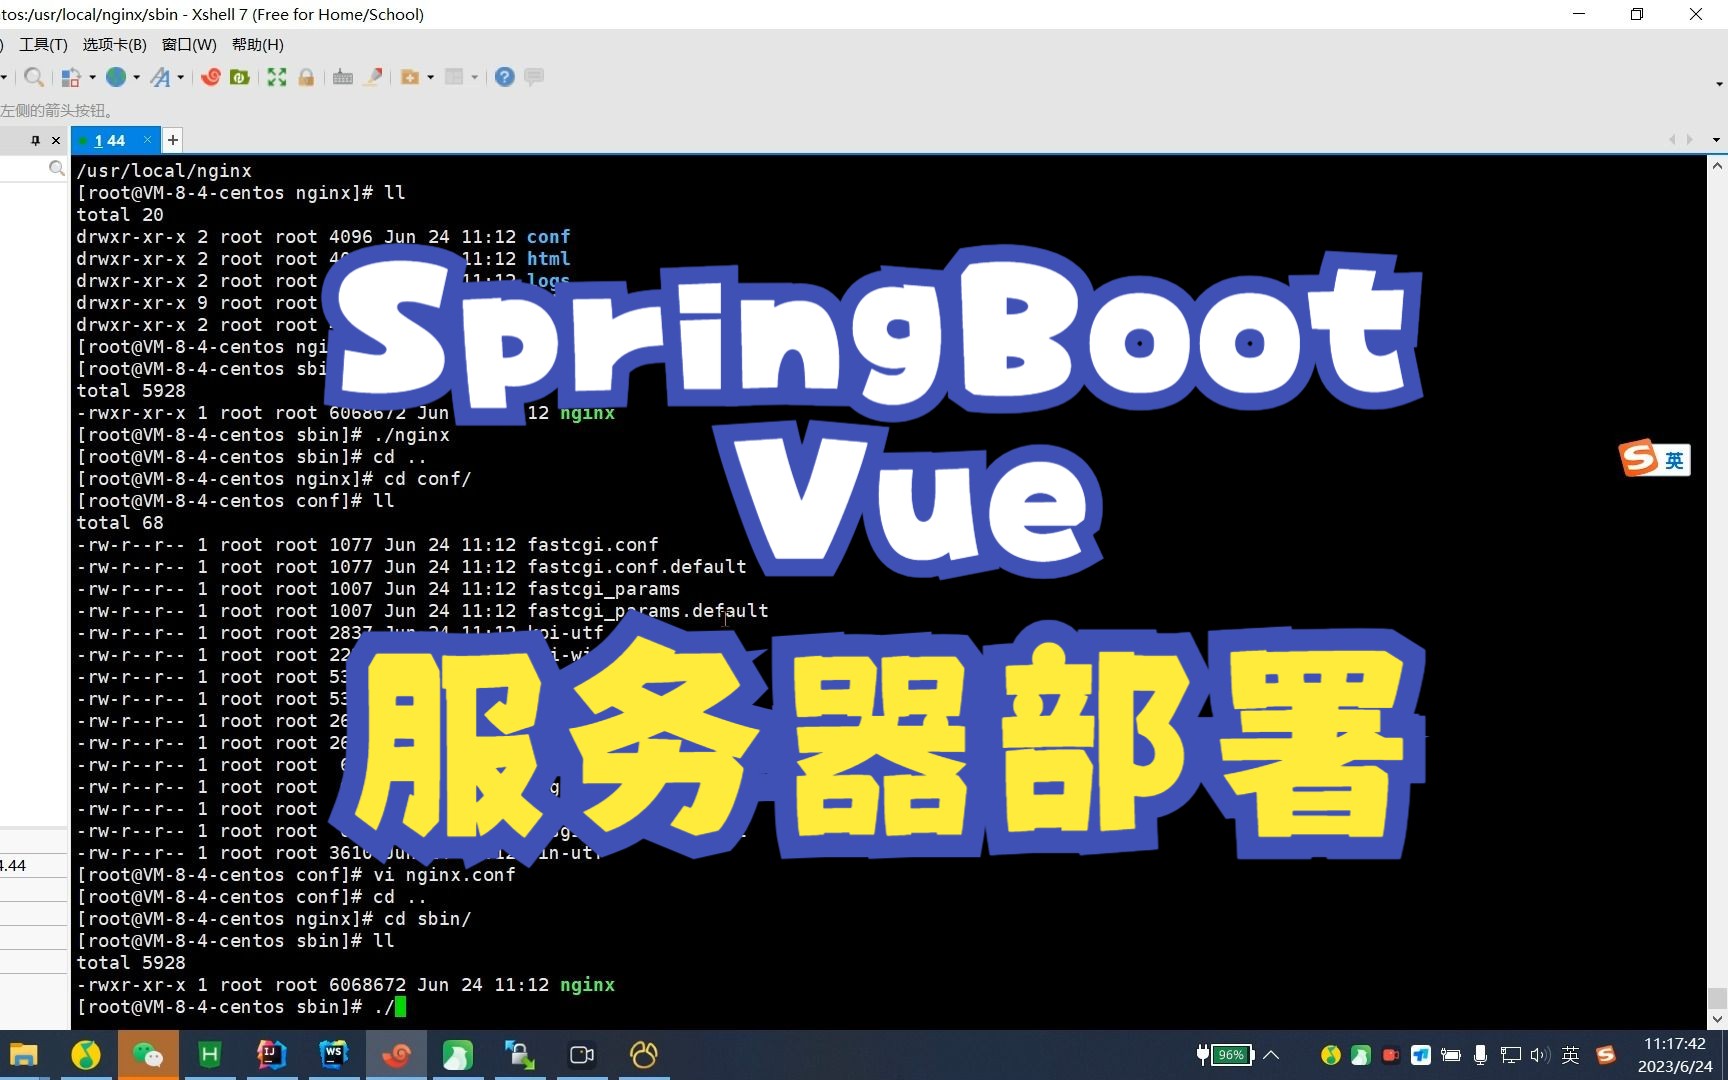Image resolution: width=1728 pixels, height=1080 pixels.
Task: Click the battery 96% indicator
Action: click(x=1226, y=1055)
